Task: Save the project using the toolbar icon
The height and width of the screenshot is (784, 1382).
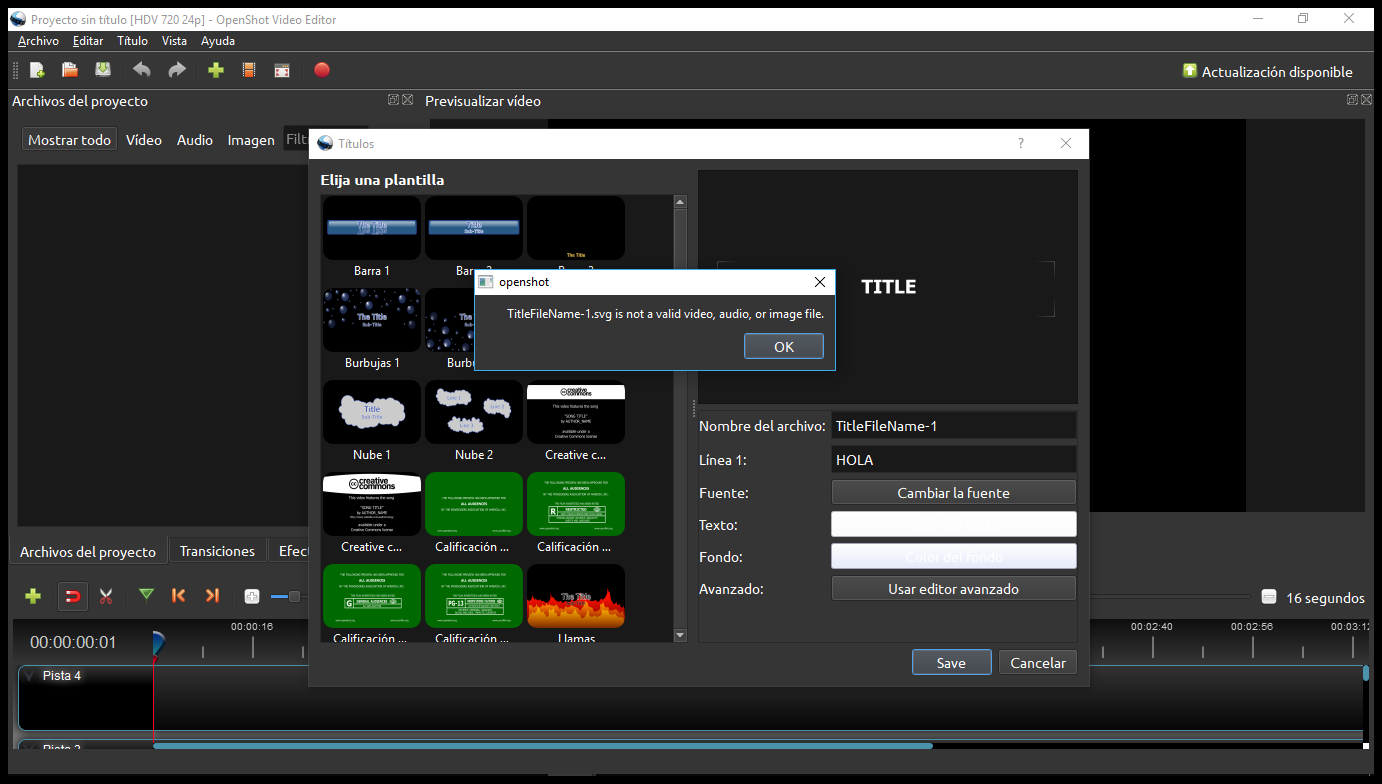Action: (103, 70)
